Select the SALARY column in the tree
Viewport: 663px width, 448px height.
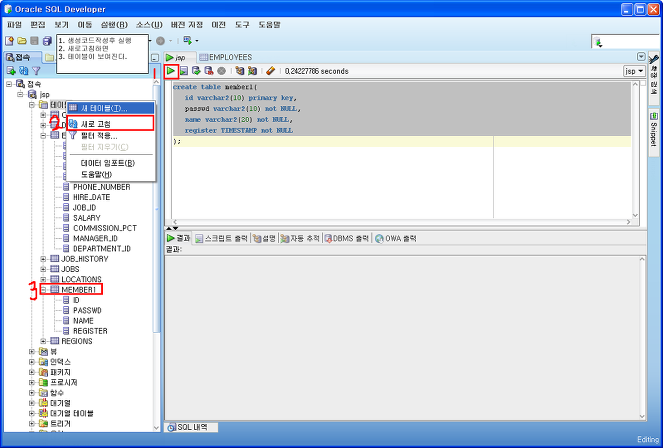pos(87,218)
